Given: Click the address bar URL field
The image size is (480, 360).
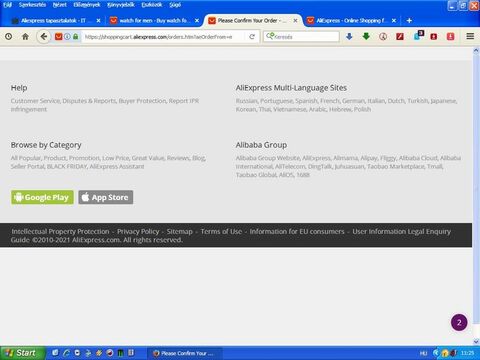Looking at the screenshot, I should point(163,37).
